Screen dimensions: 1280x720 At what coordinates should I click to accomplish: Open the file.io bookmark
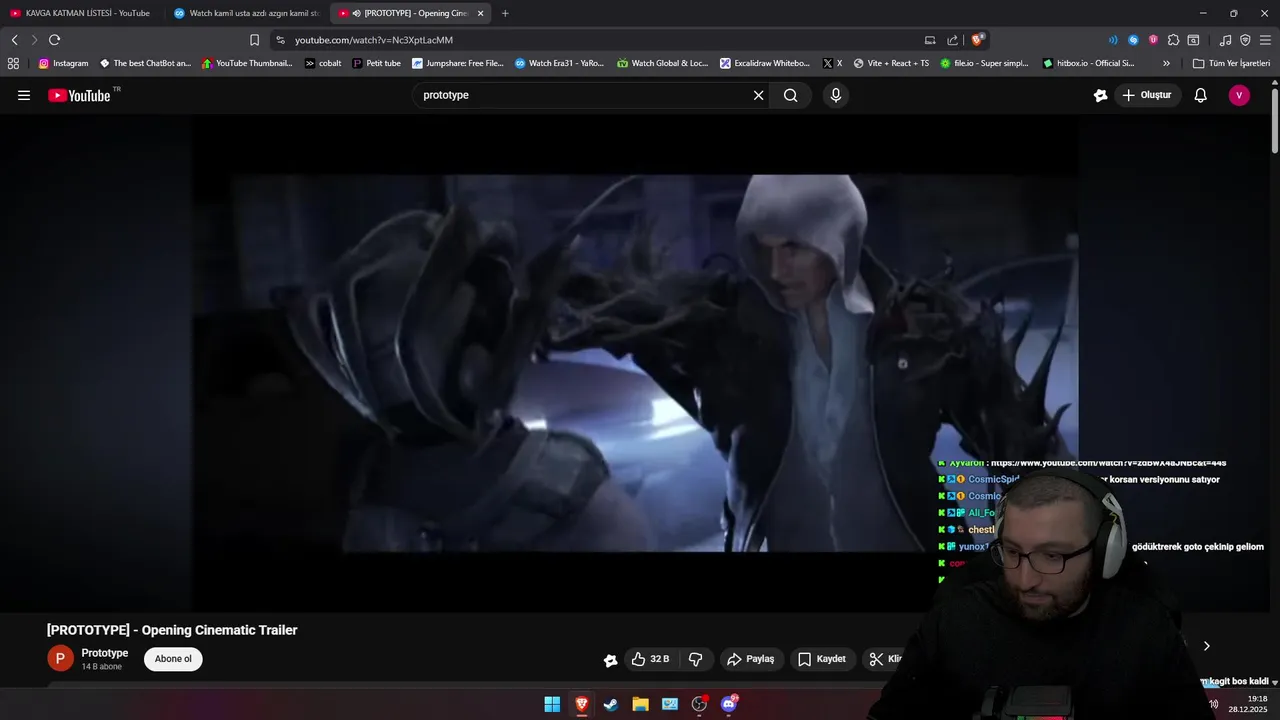click(x=985, y=63)
